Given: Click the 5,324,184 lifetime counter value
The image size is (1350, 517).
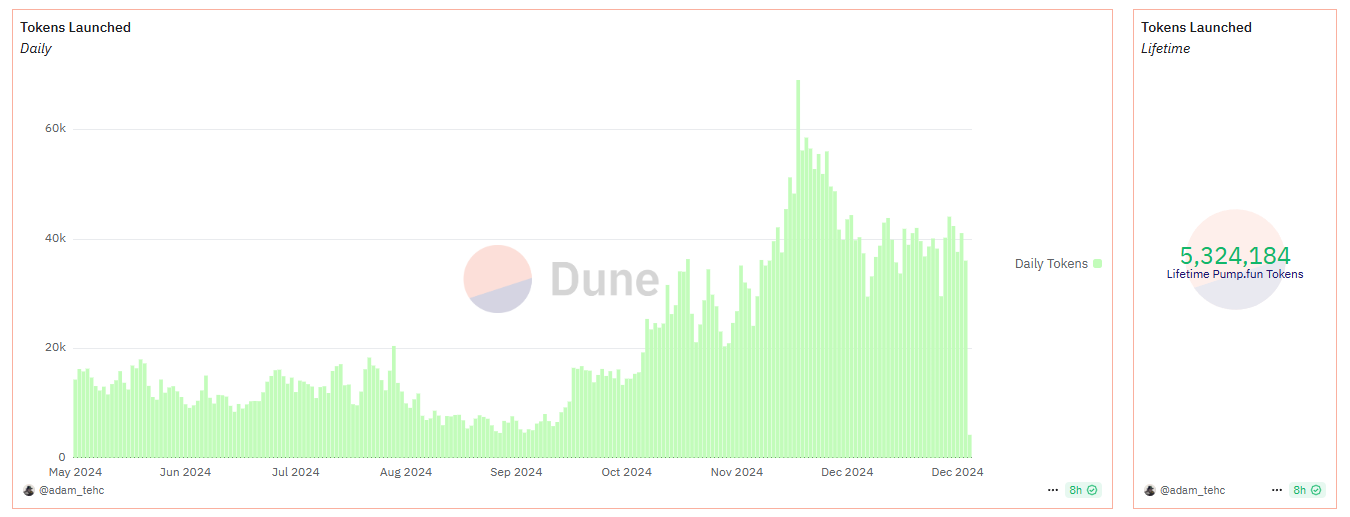Looking at the screenshot, I should (x=1235, y=255).
